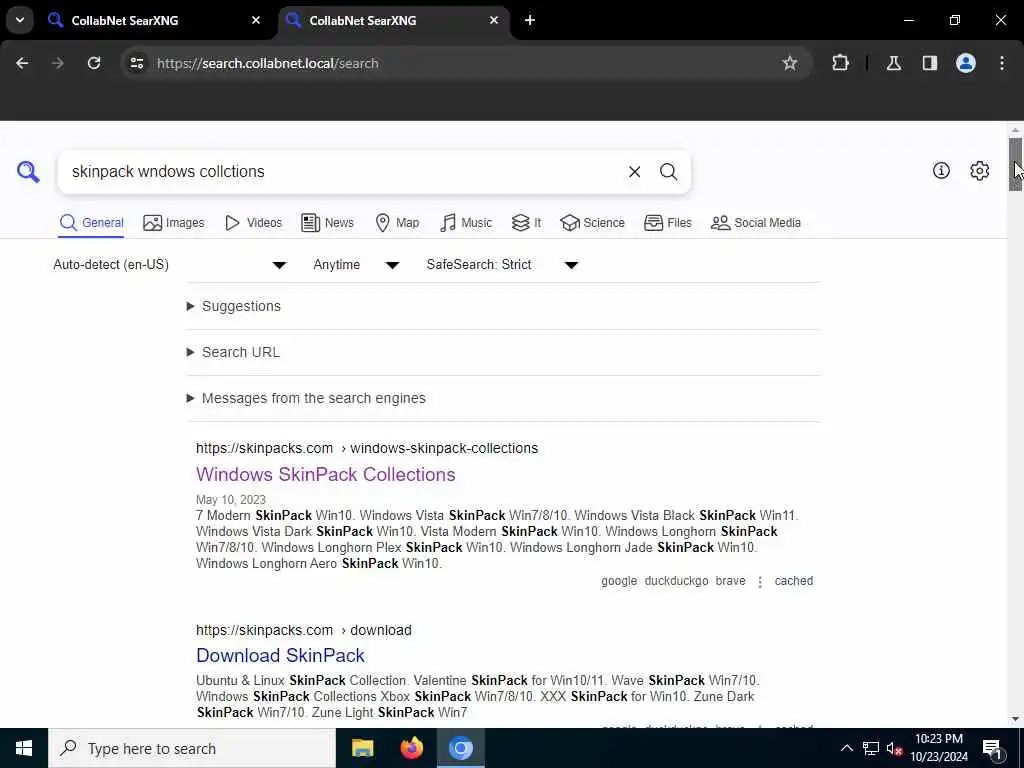Open Chrome three-dot menu
This screenshot has width=1024, height=768.
click(1002, 63)
